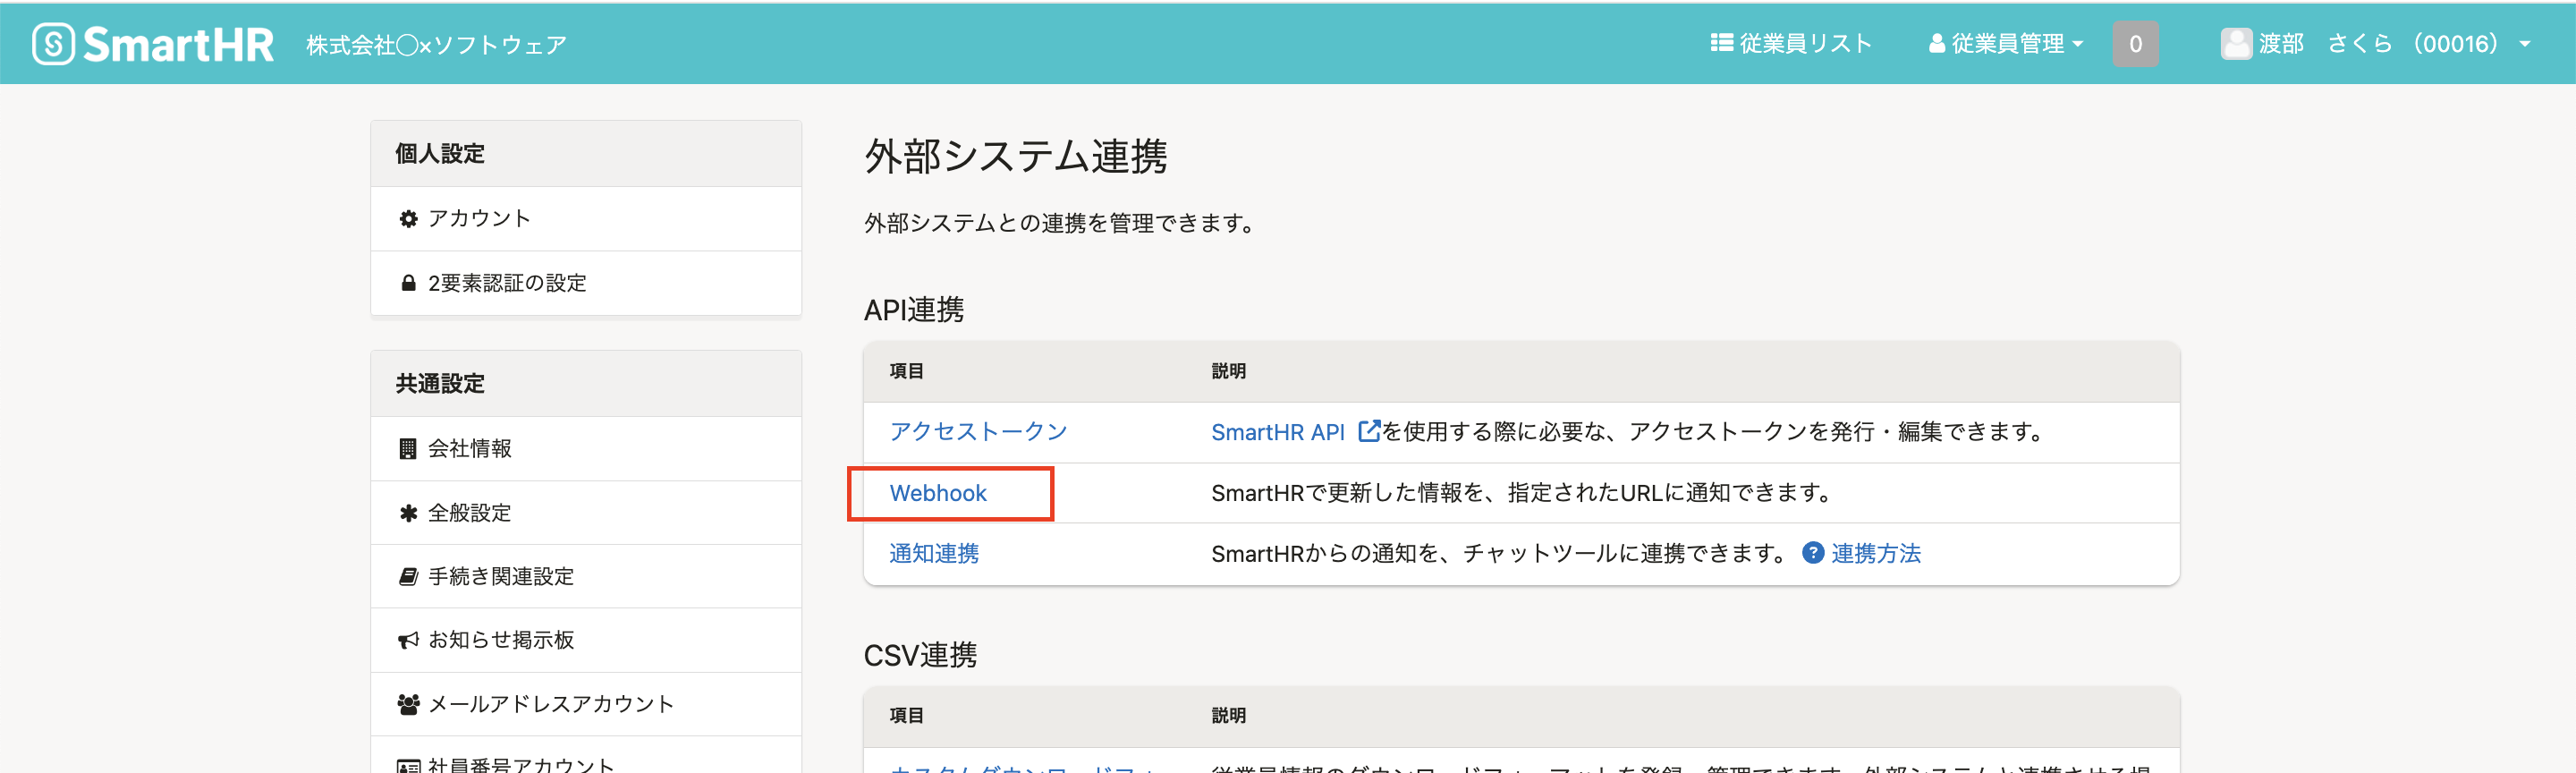Open the Webhook link
2576x773 pixels.
(x=938, y=493)
